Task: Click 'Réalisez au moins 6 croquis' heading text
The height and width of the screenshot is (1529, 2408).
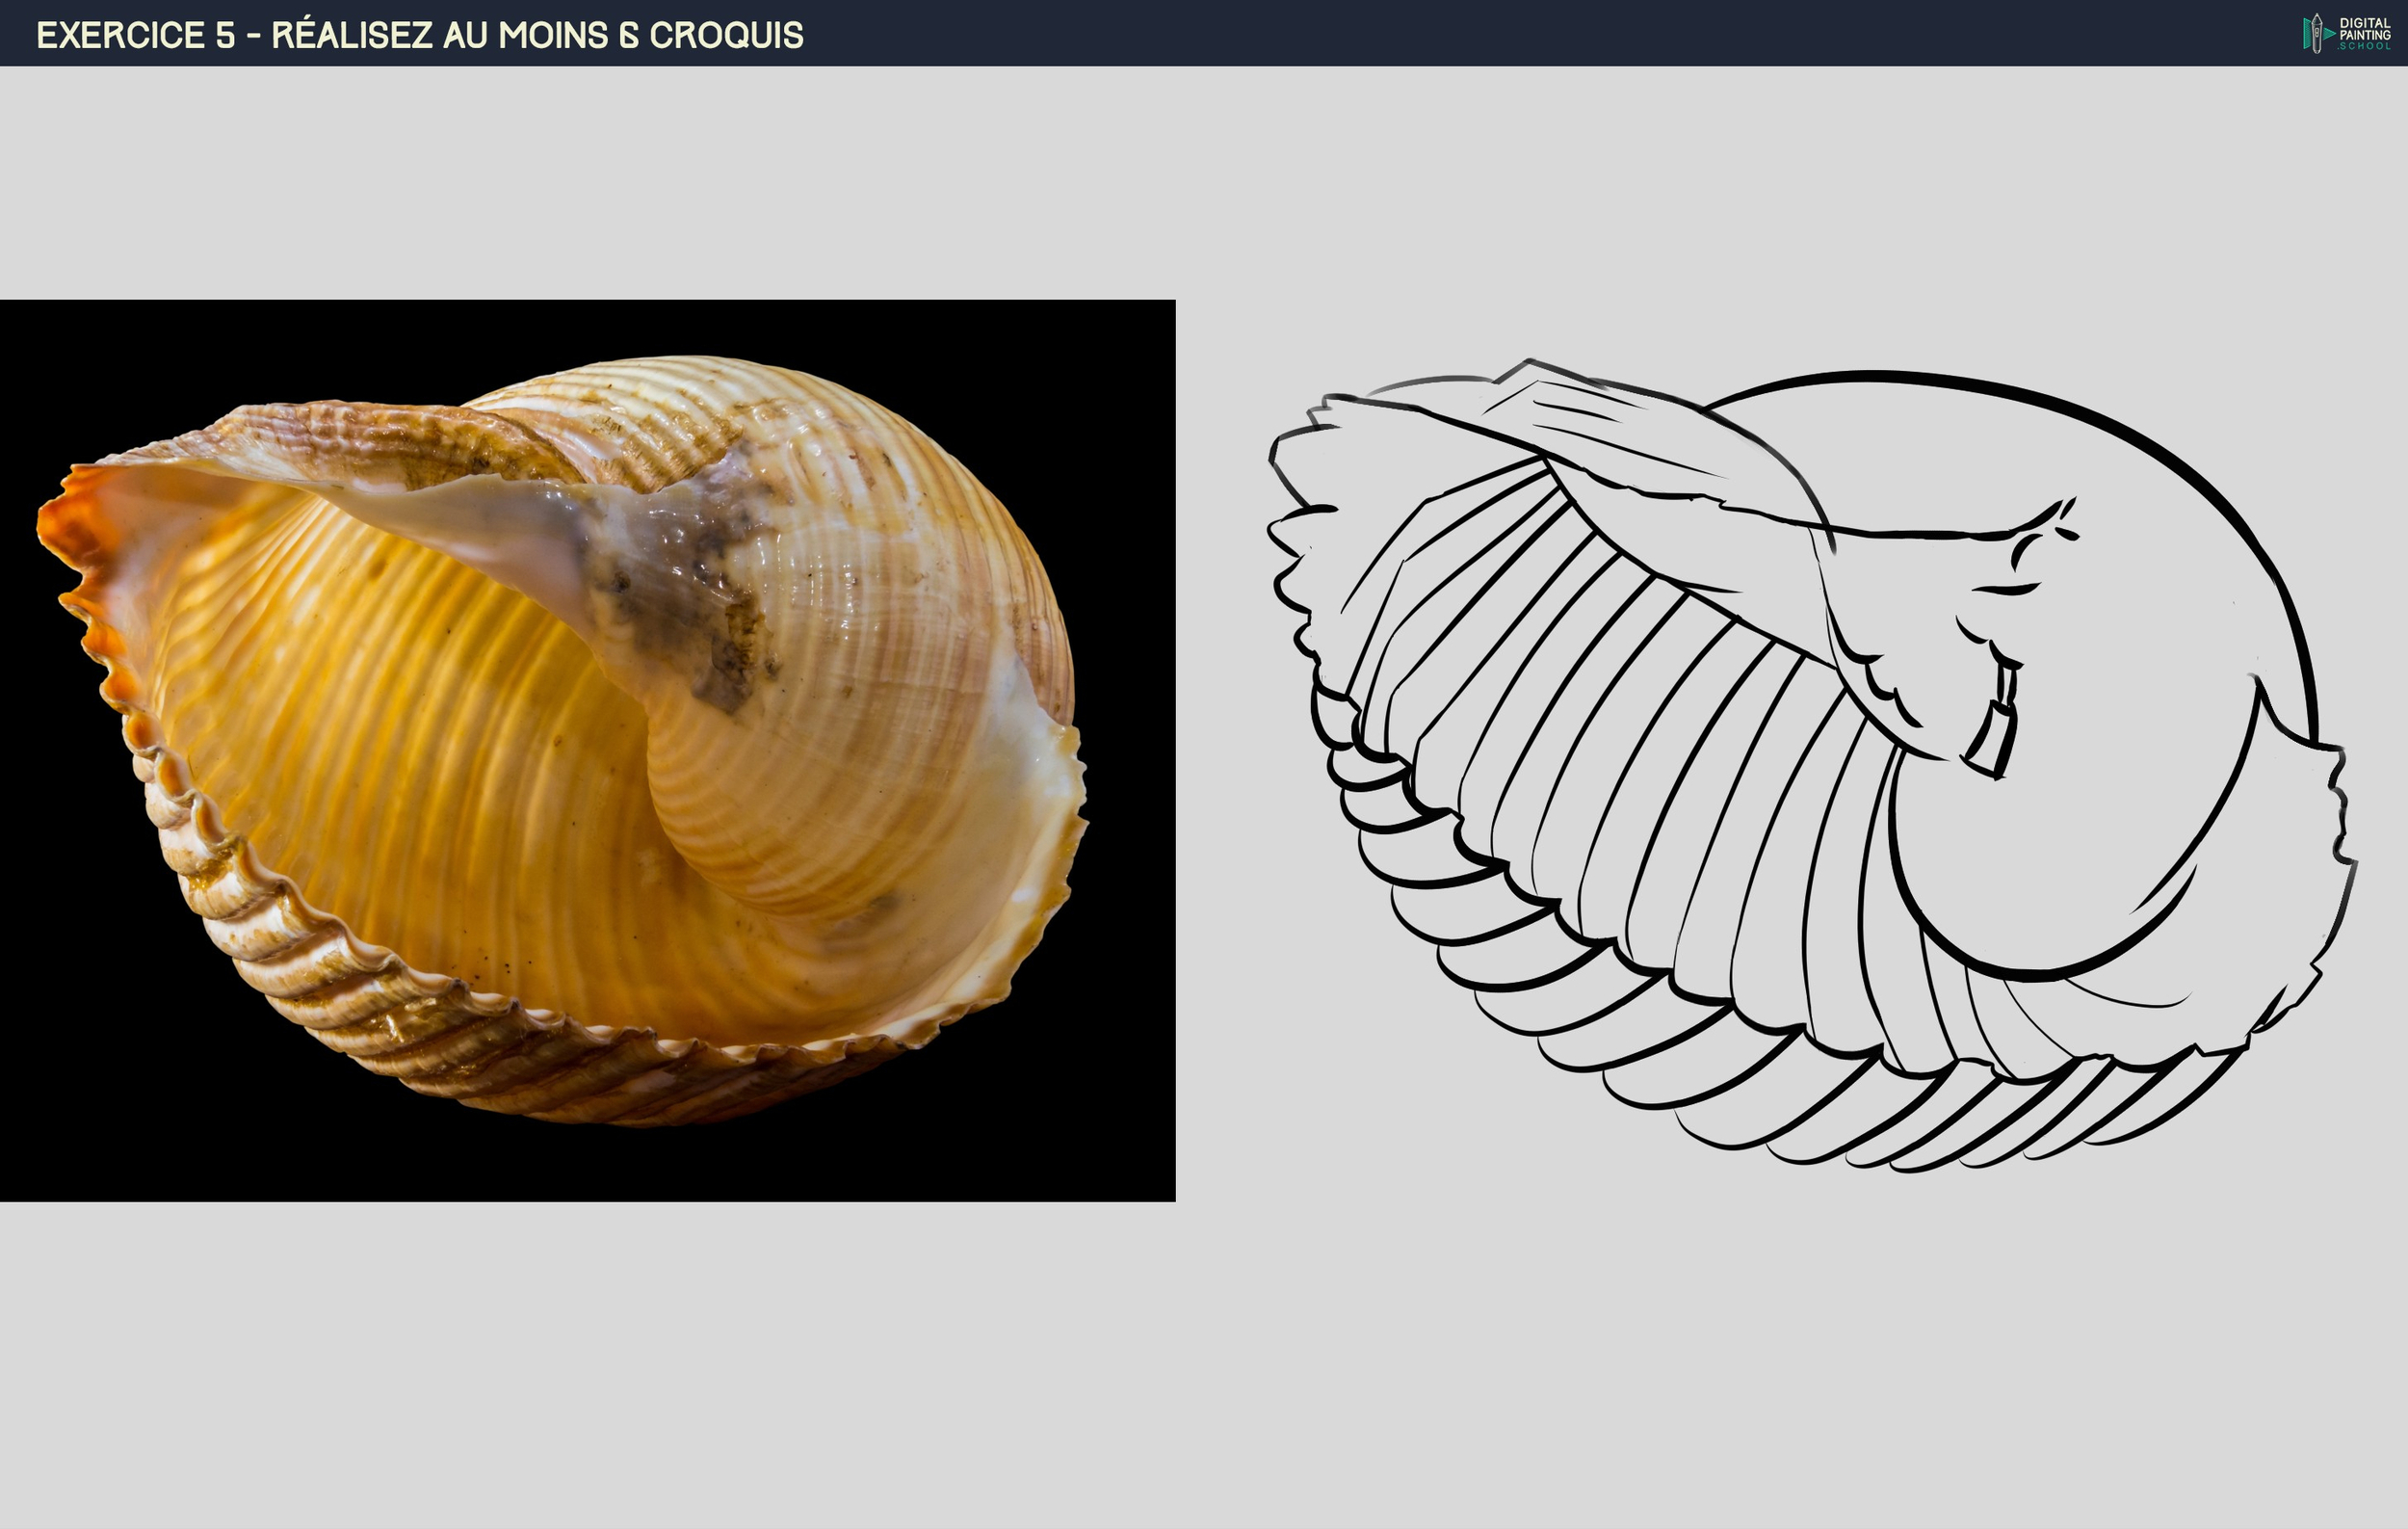Action: (x=537, y=35)
